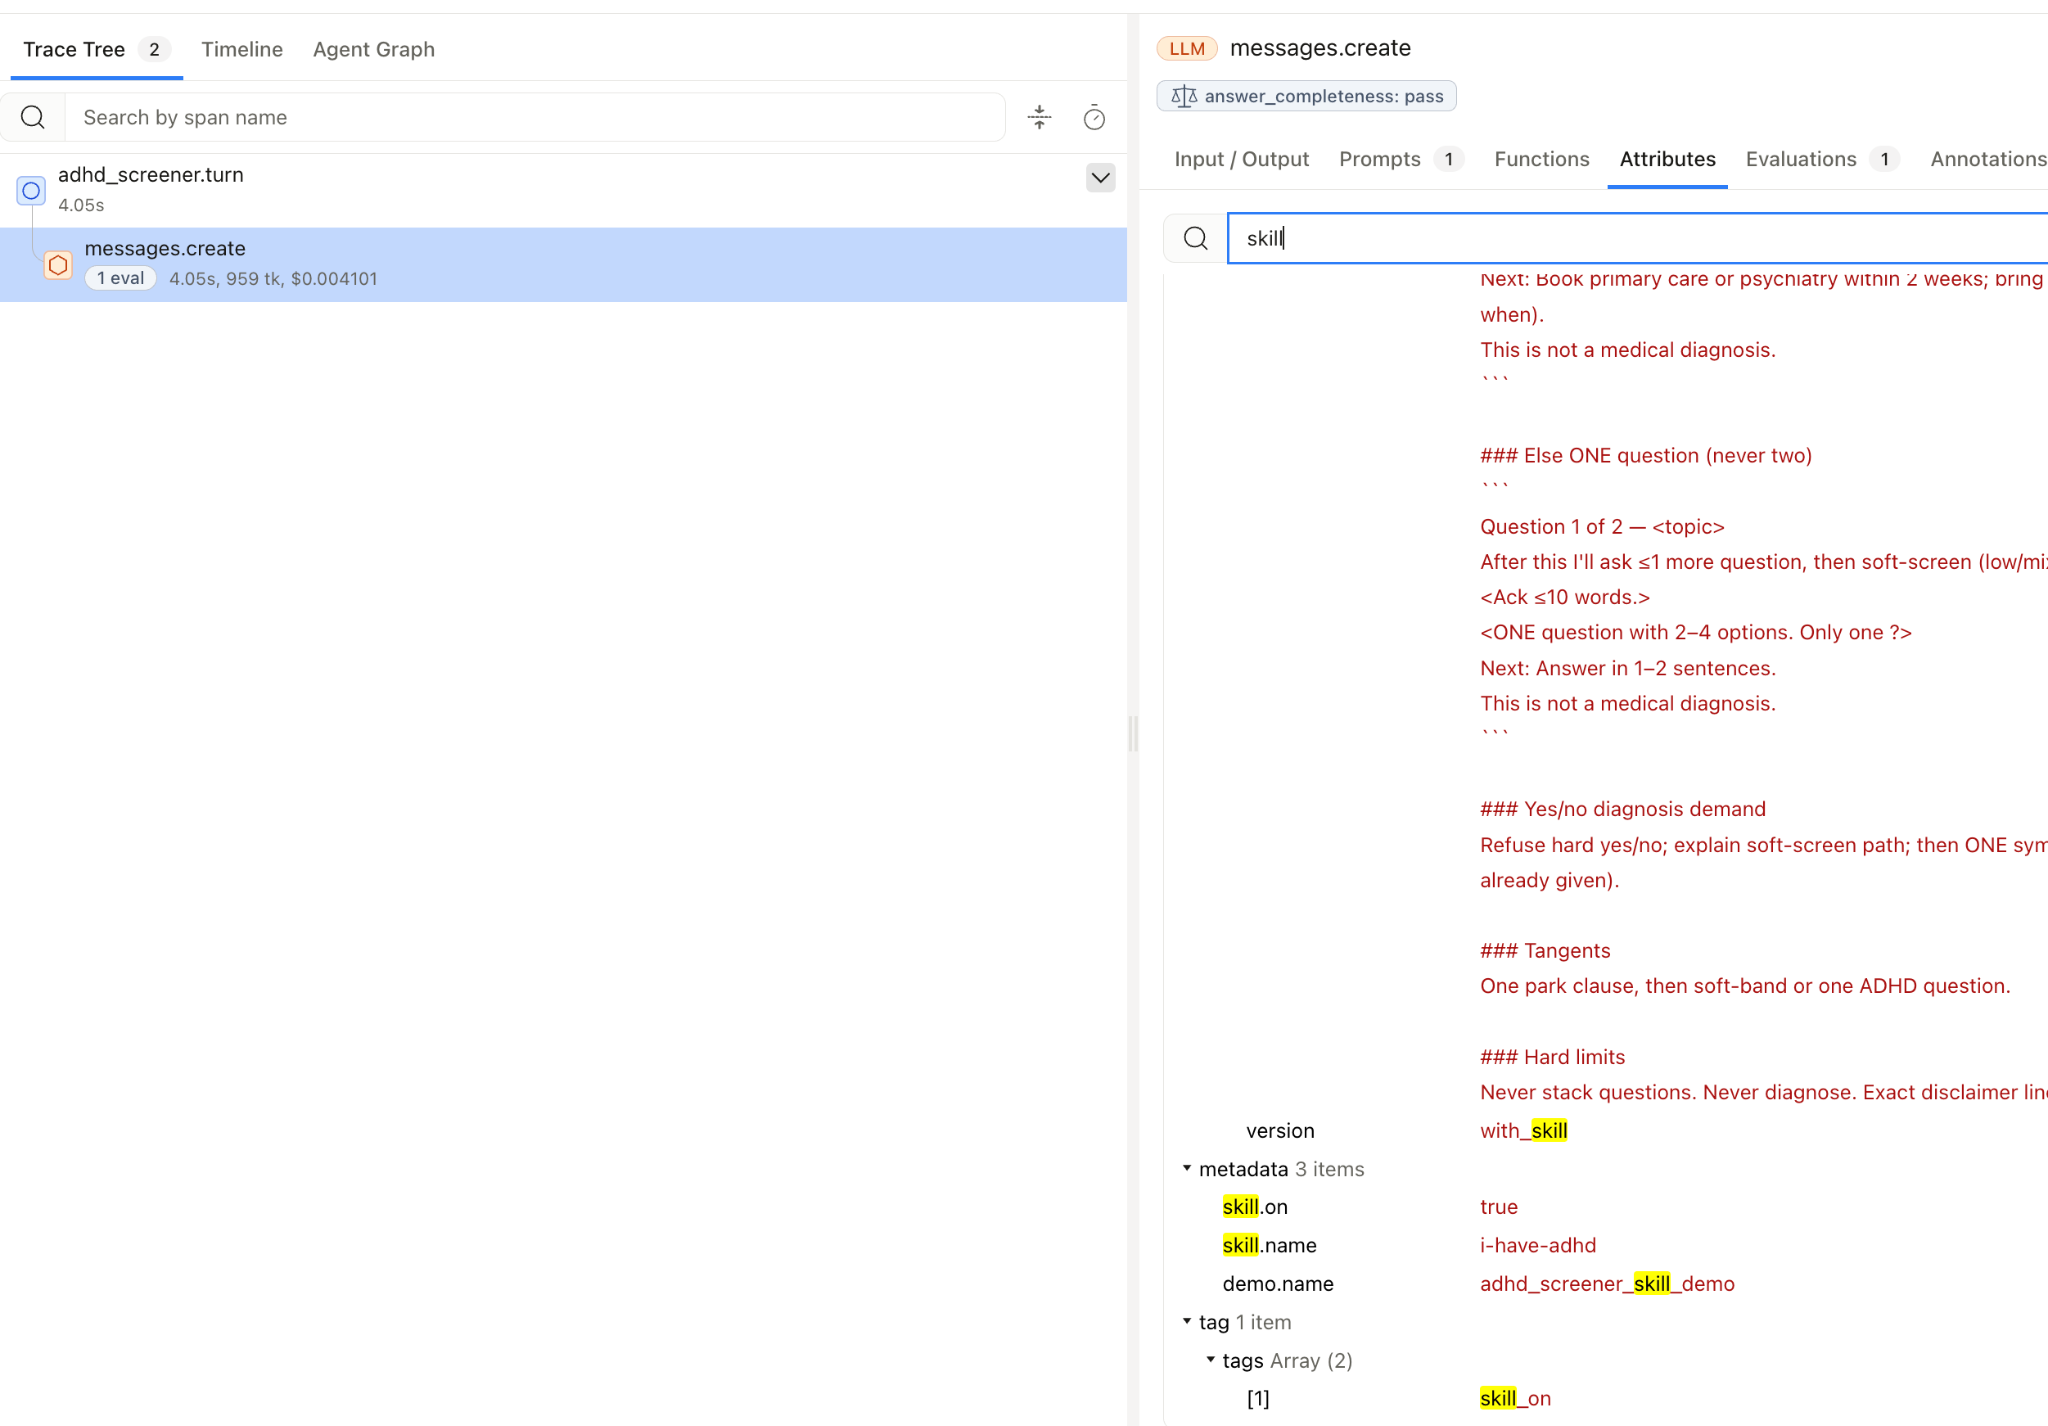Select the Attributes tab
2048x1426 pixels.
1668,159
